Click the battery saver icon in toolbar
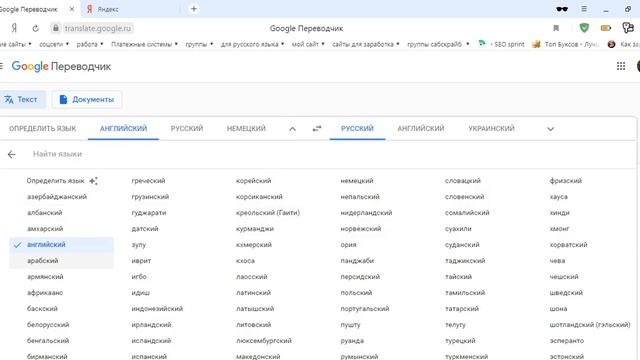 click(x=606, y=28)
